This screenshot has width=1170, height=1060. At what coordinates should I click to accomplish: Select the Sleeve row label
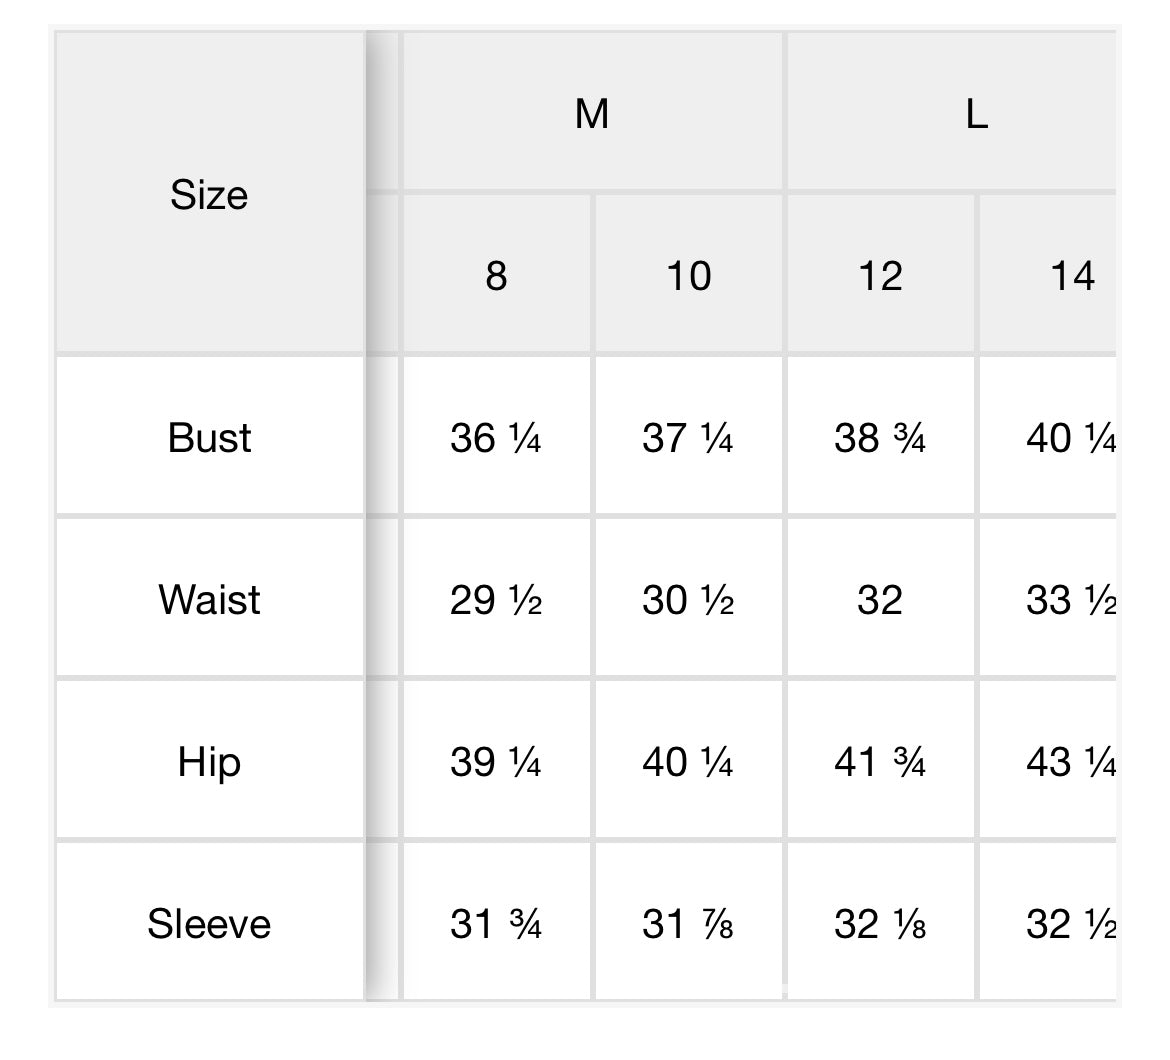point(209,923)
